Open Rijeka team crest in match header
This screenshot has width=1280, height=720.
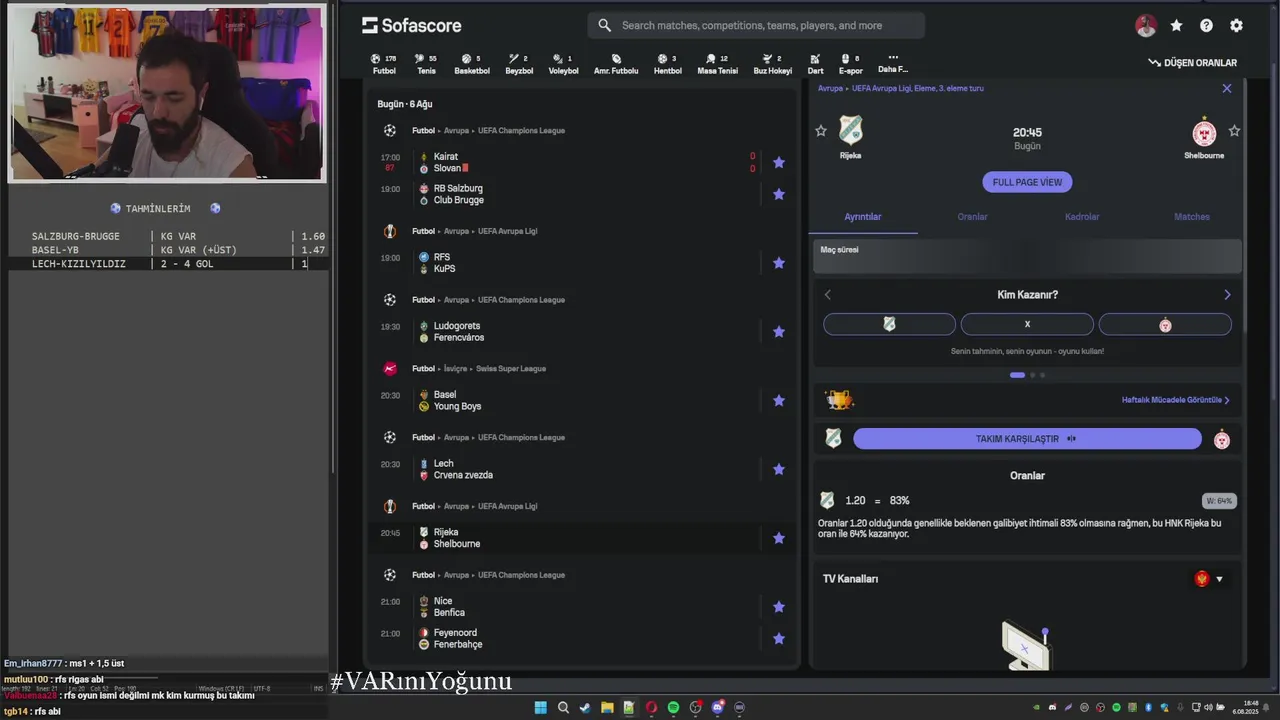[x=851, y=131]
